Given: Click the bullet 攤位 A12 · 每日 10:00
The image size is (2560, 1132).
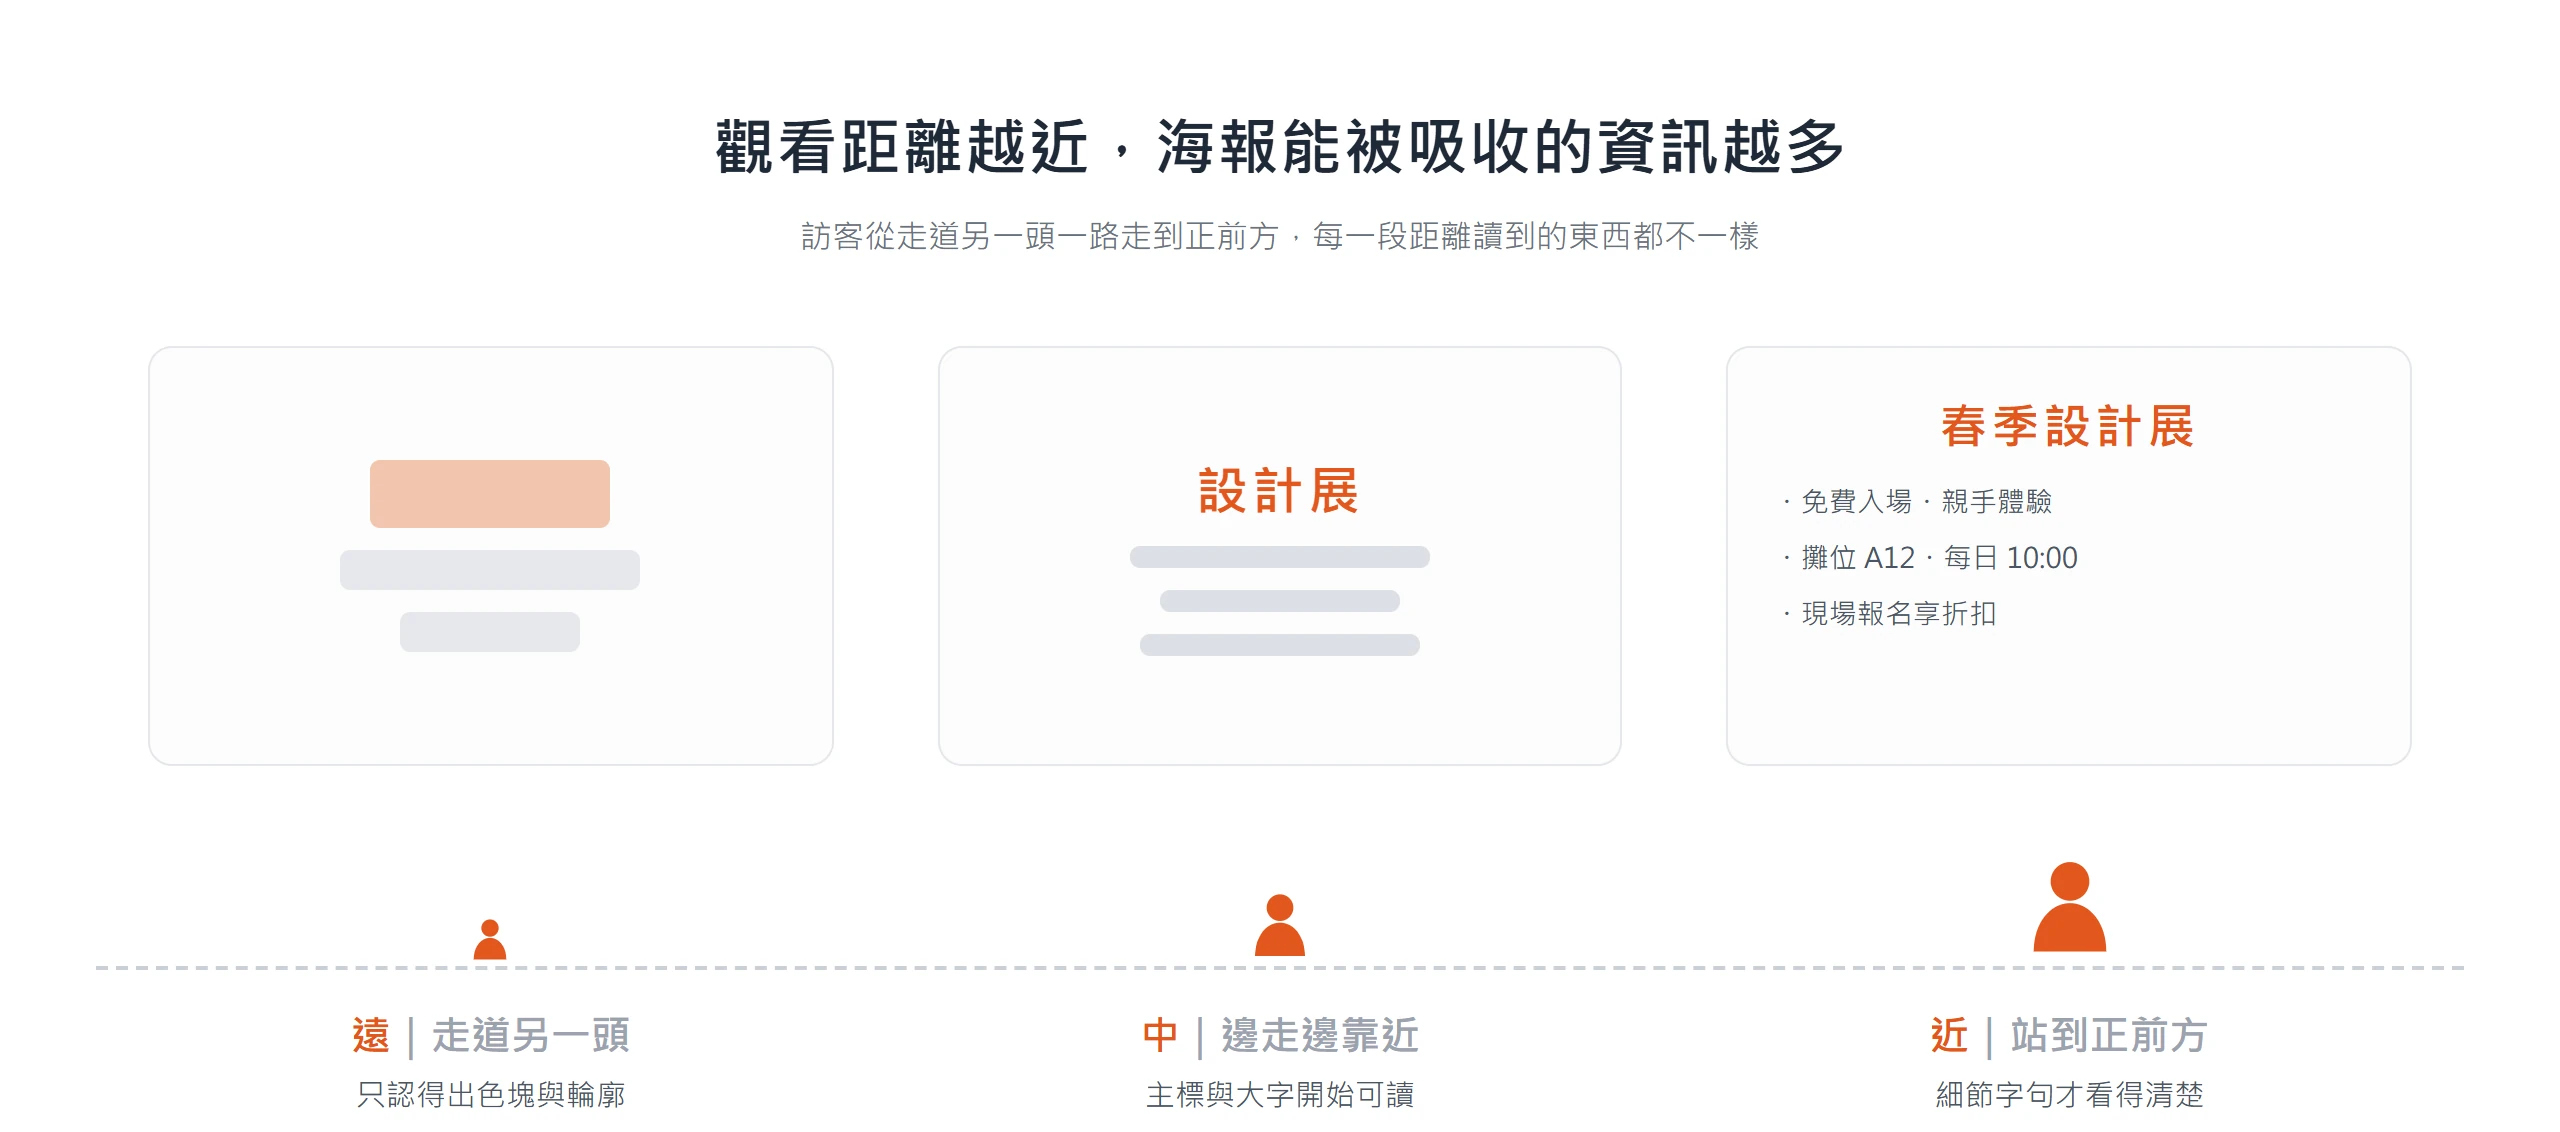Looking at the screenshot, I should tap(1930, 557).
